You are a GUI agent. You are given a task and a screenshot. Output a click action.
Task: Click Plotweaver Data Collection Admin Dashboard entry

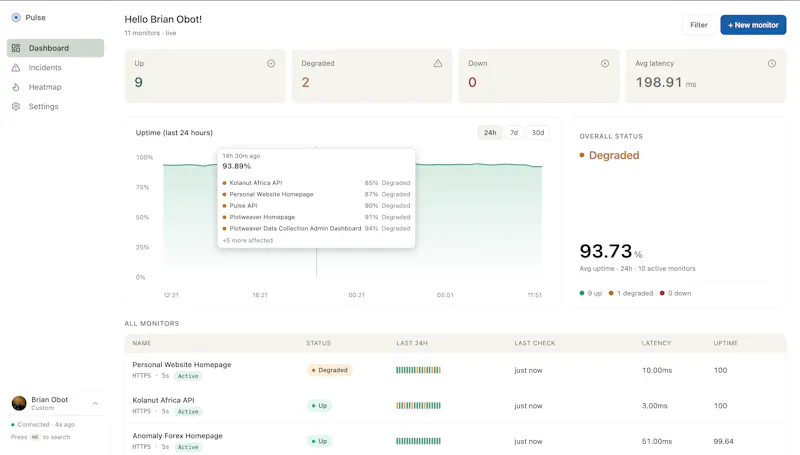pos(295,229)
